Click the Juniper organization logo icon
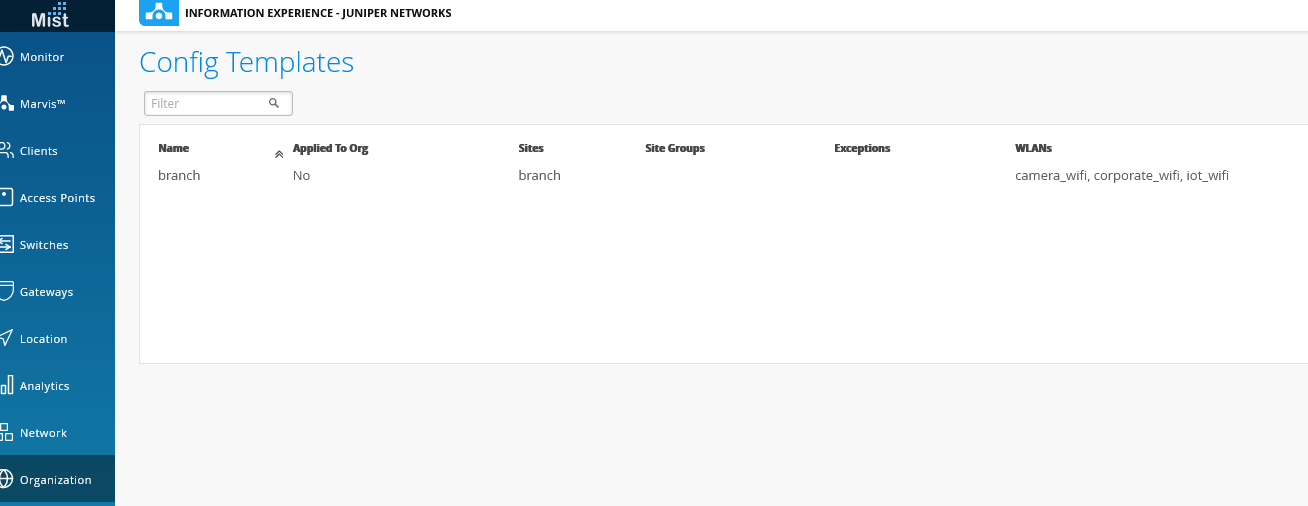This screenshot has width=1308, height=506. [159, 13]
